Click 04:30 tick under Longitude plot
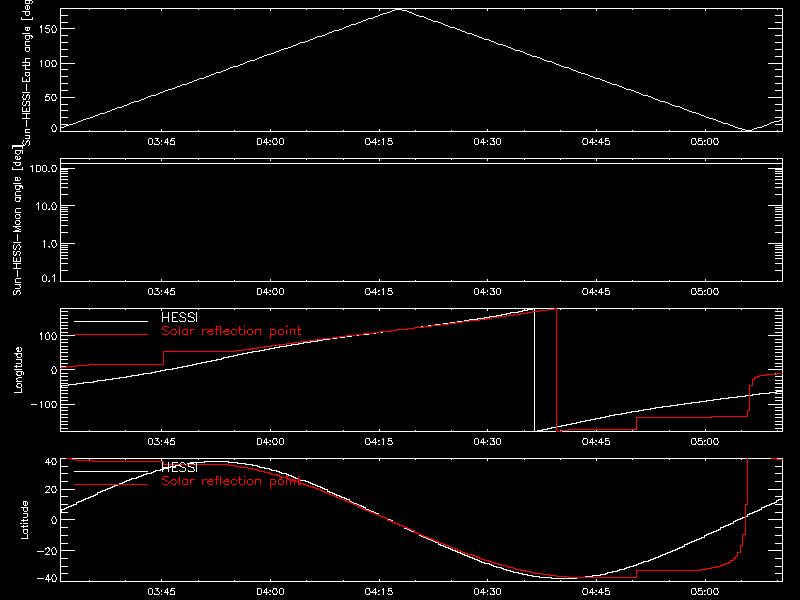Screen dimensions: 800x600 487,442
